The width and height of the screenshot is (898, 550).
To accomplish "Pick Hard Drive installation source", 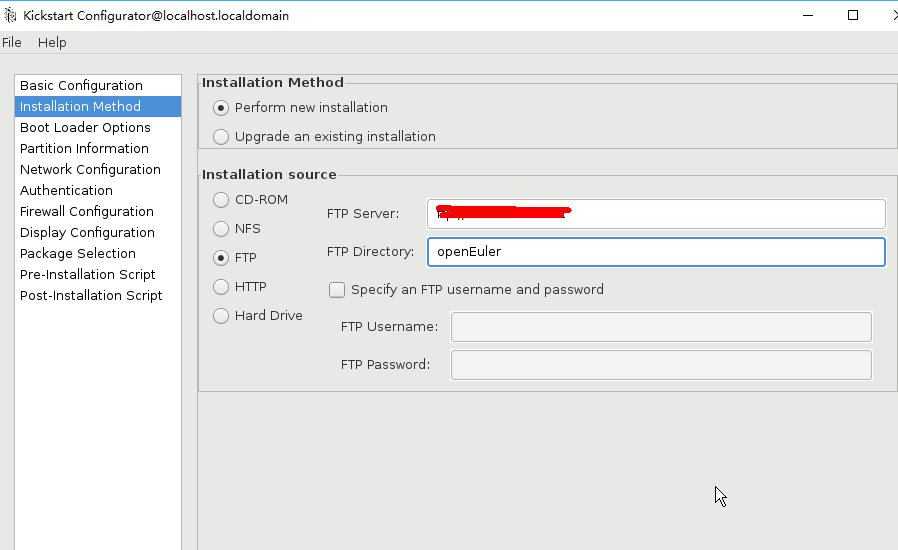I will click(x=221, y=316).
